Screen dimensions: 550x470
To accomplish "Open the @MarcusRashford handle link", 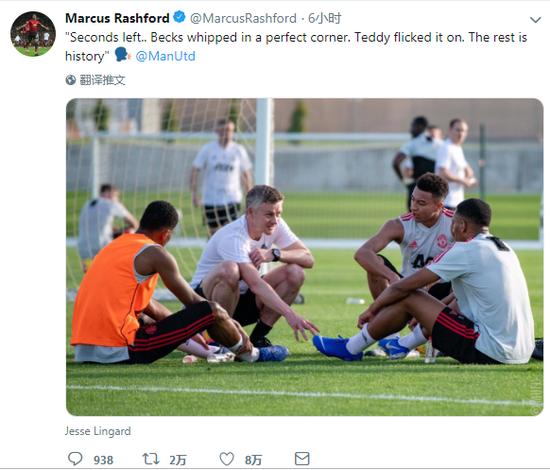I will 243,18.
